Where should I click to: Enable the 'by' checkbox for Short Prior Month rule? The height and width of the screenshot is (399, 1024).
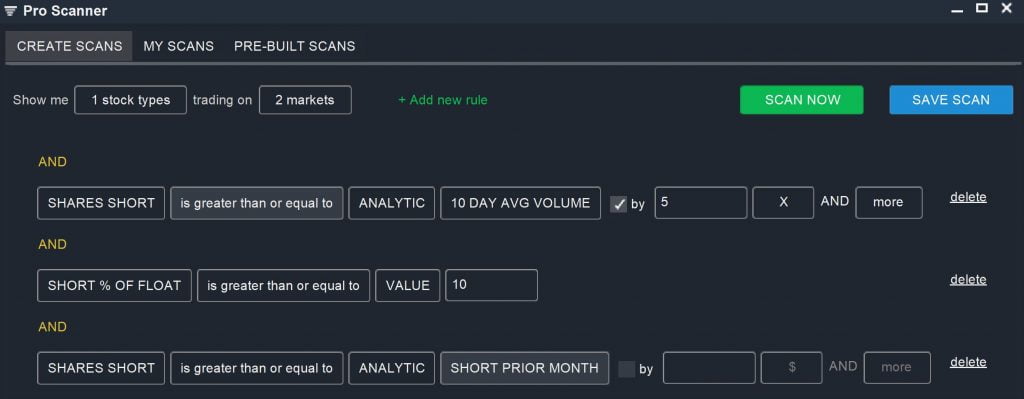pos(626,369)
